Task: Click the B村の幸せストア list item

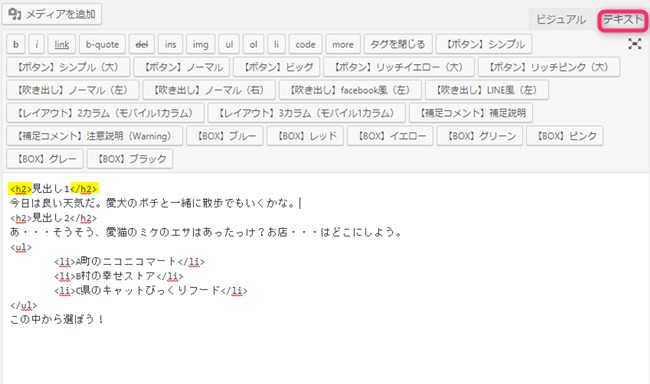Action: click(119, 276)
